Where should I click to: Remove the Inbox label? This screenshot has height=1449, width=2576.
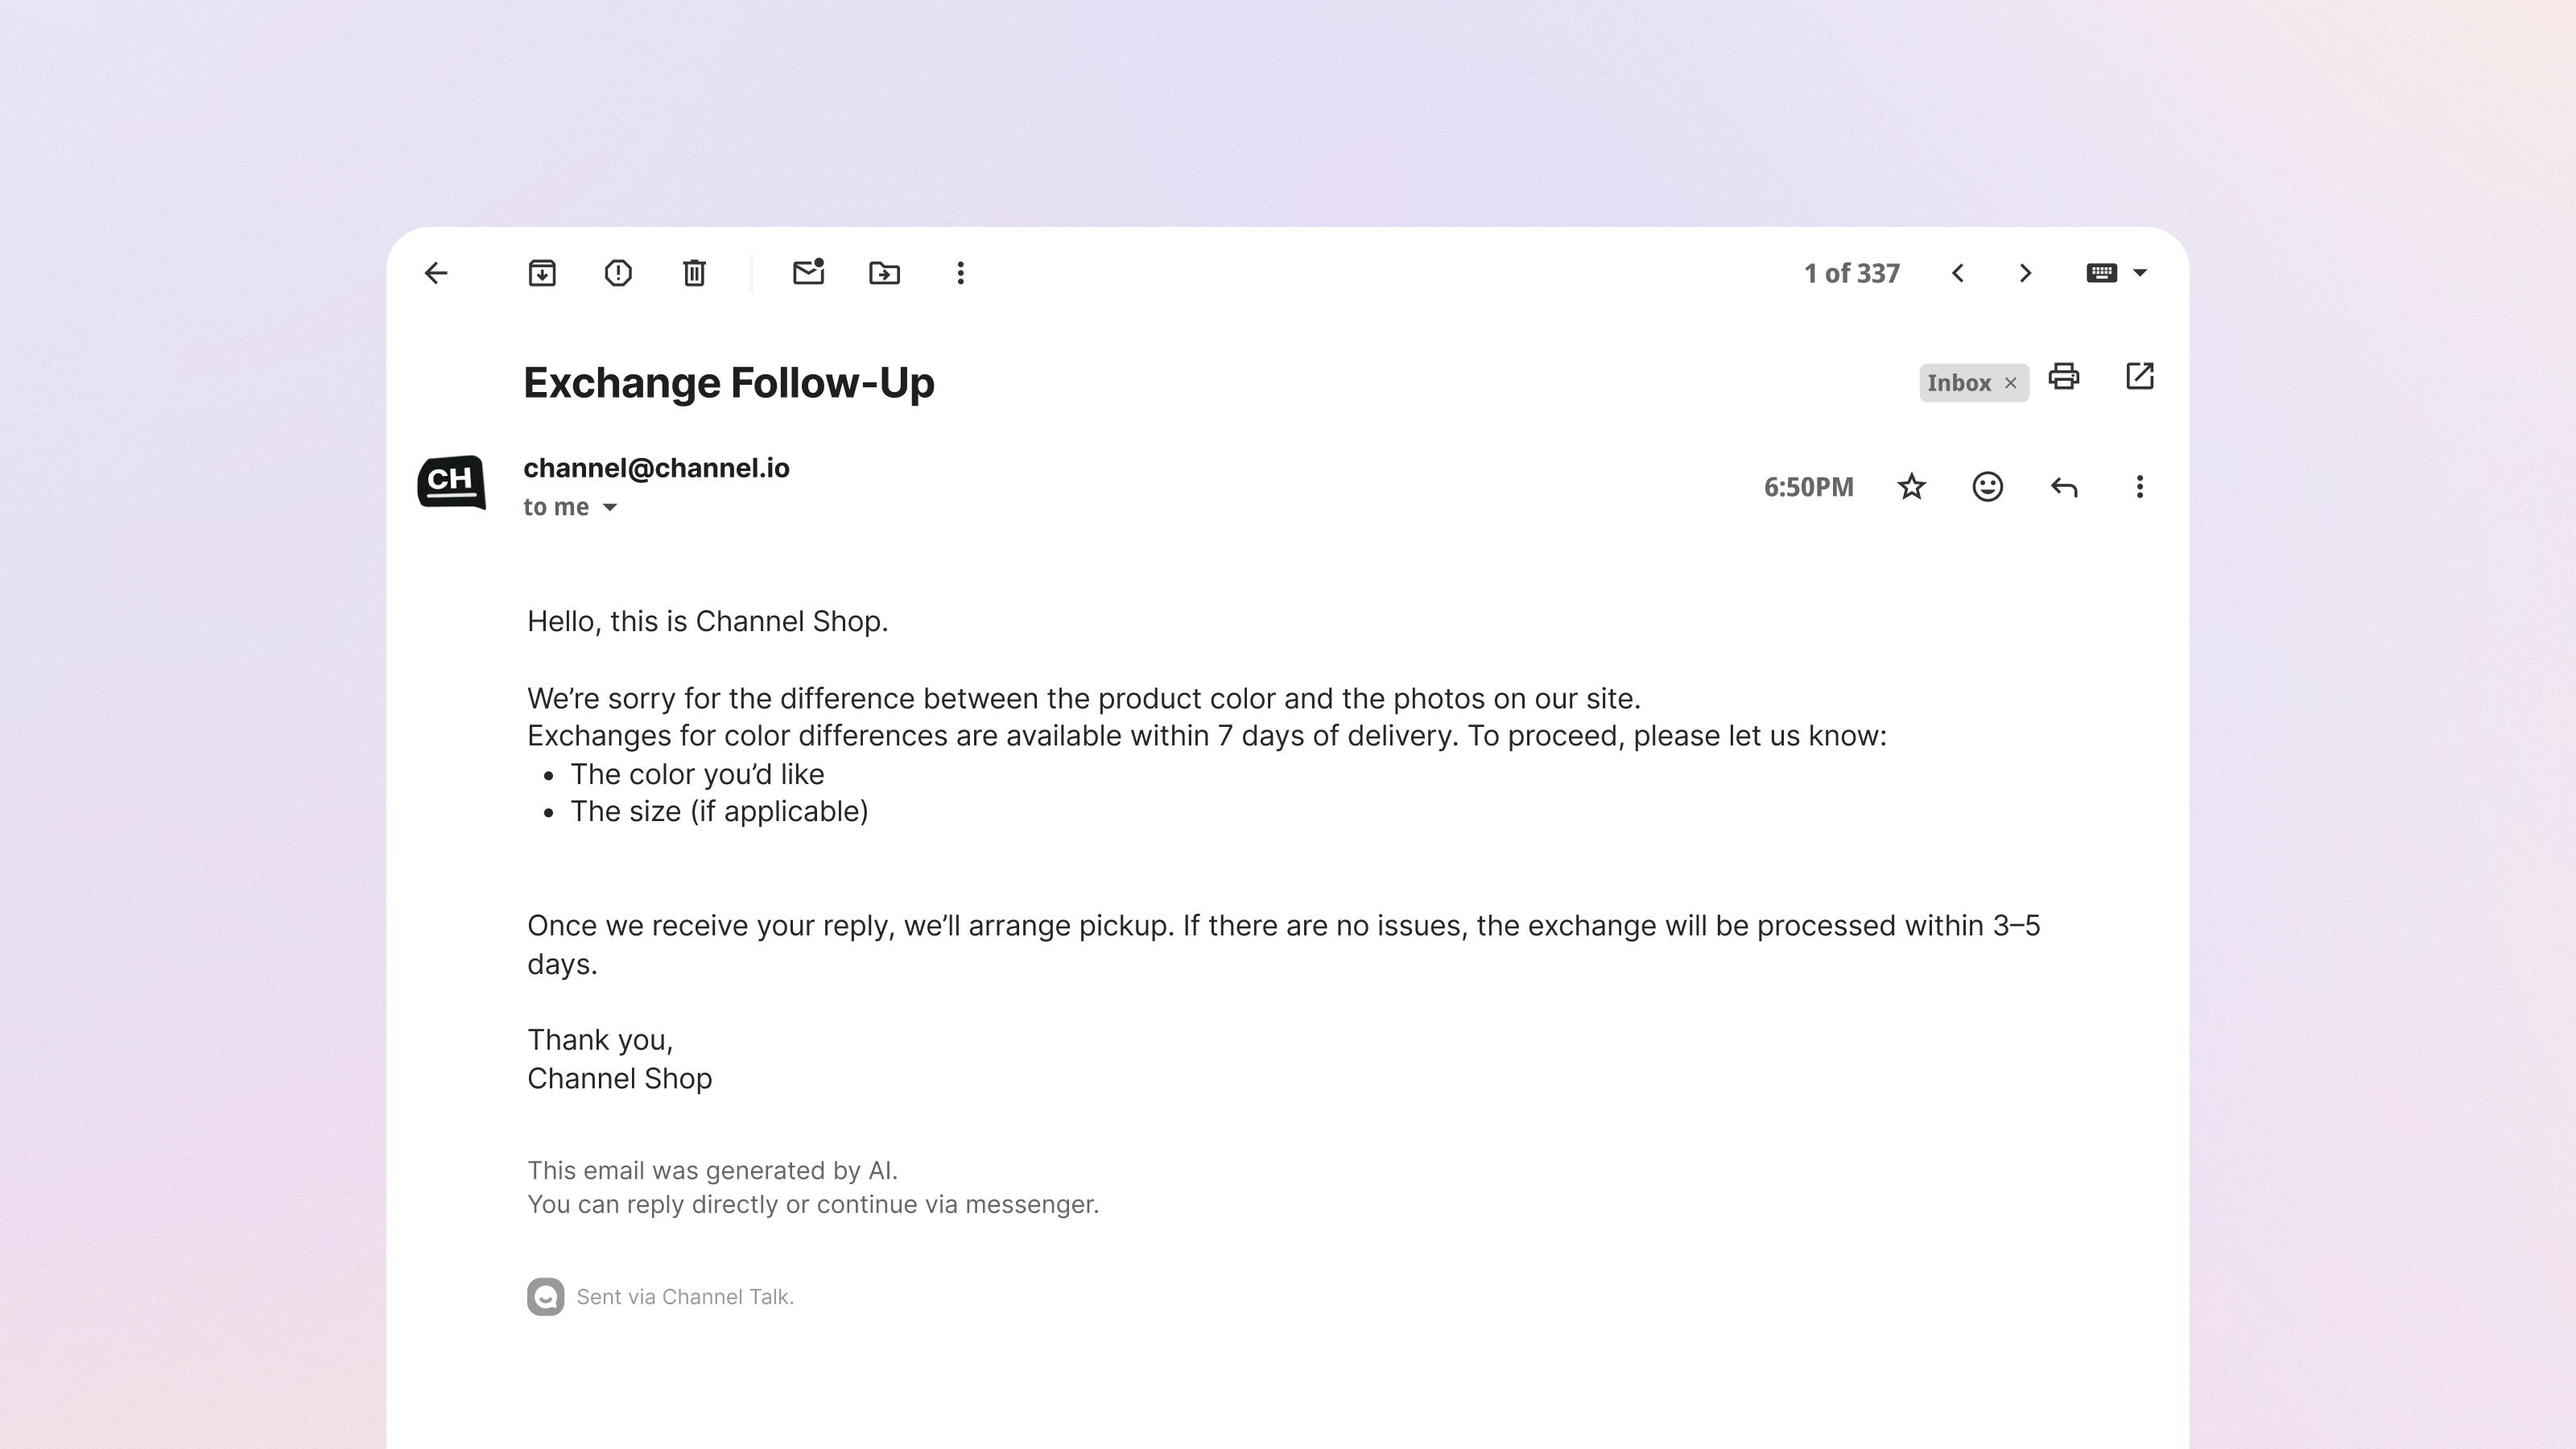(2011, 383)
